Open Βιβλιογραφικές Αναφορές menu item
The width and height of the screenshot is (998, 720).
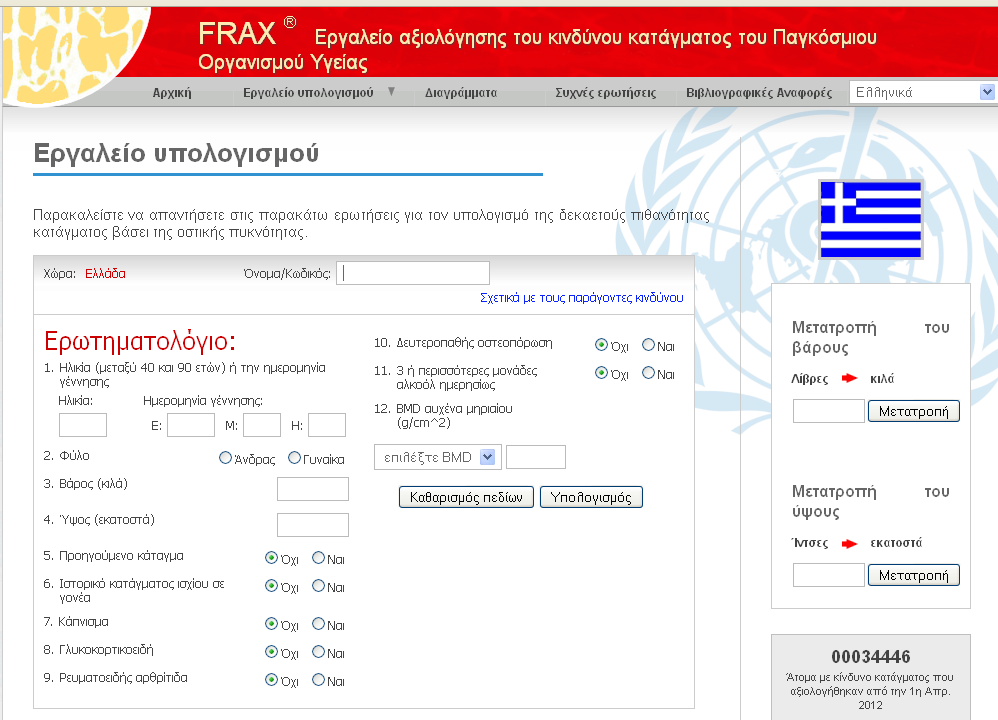pyautogui.click(x=759, y=93)
